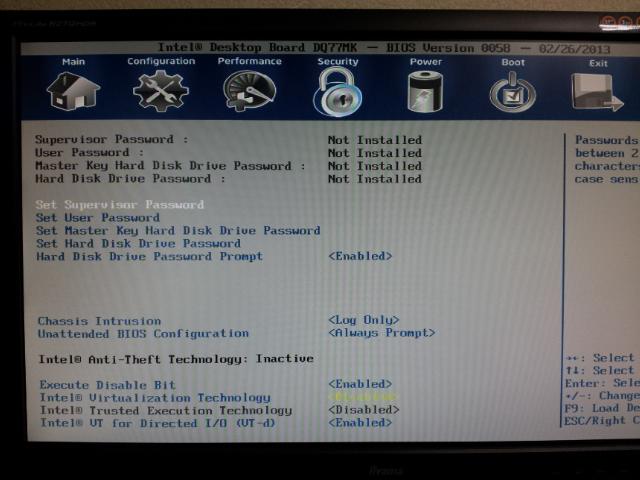The width and height of the screenshot is (640, 480).
Task: Switch to the Security tab label
Action: click(x=338, y=62)
